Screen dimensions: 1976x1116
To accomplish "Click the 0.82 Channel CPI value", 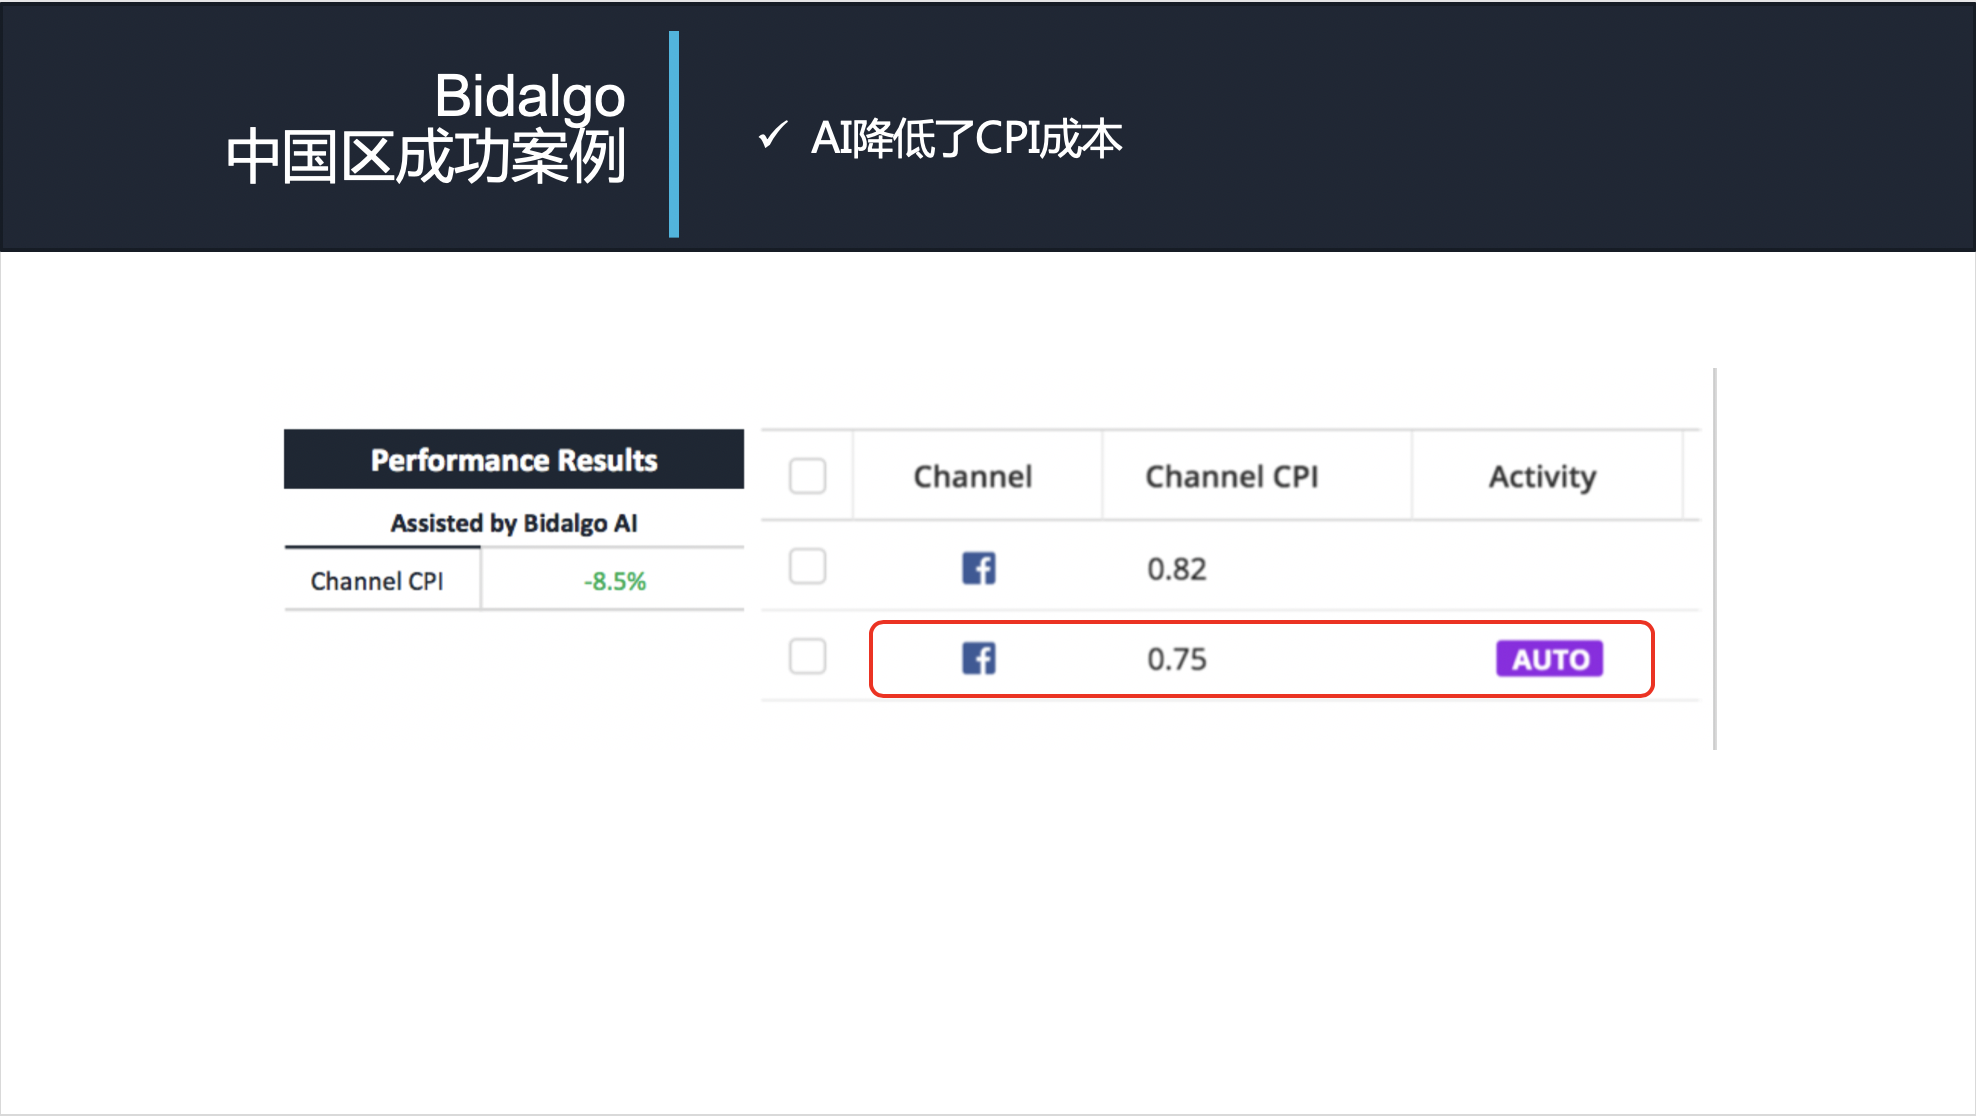I will click(x=1176, y=569).
